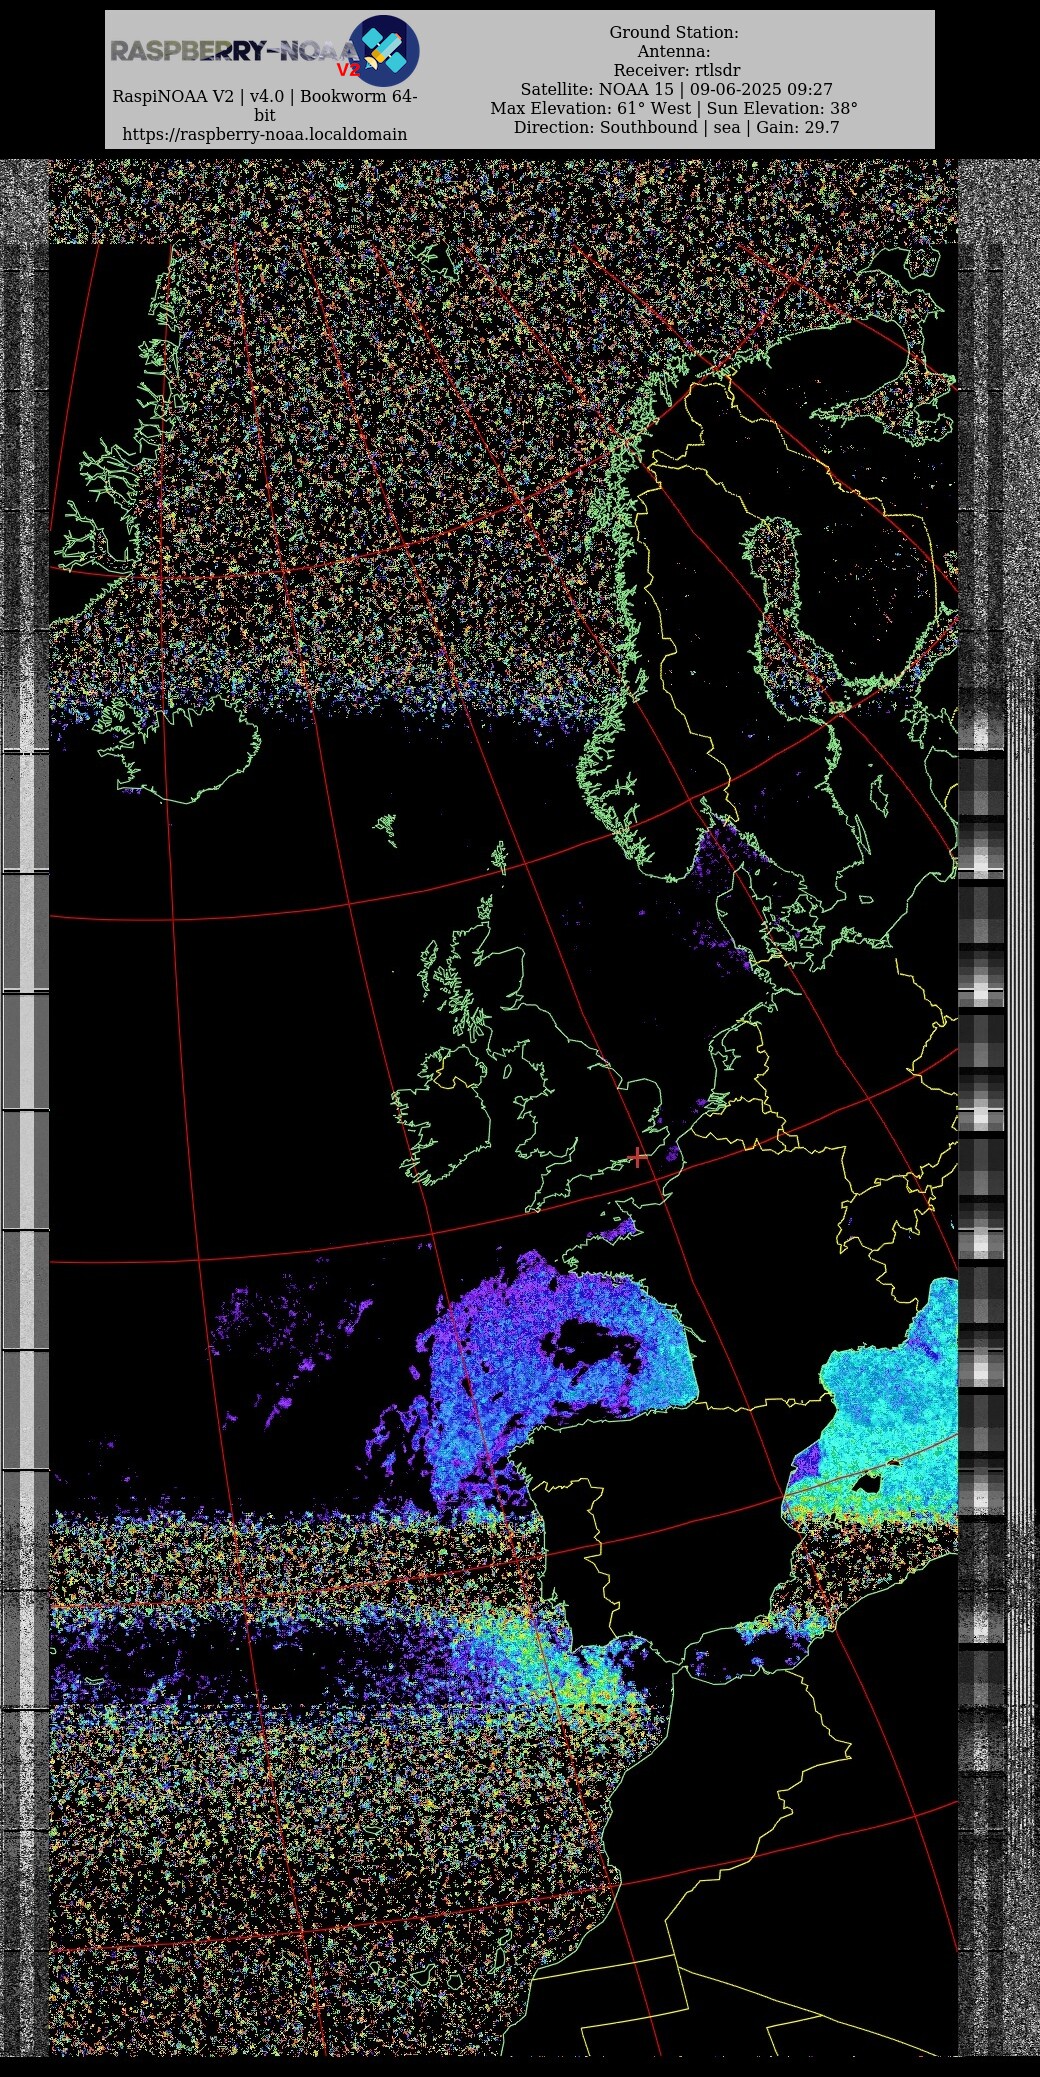This screenshot has width=1040, height=2077.
Task: Click the 'Antenna:' label
Action: (674, 52)
